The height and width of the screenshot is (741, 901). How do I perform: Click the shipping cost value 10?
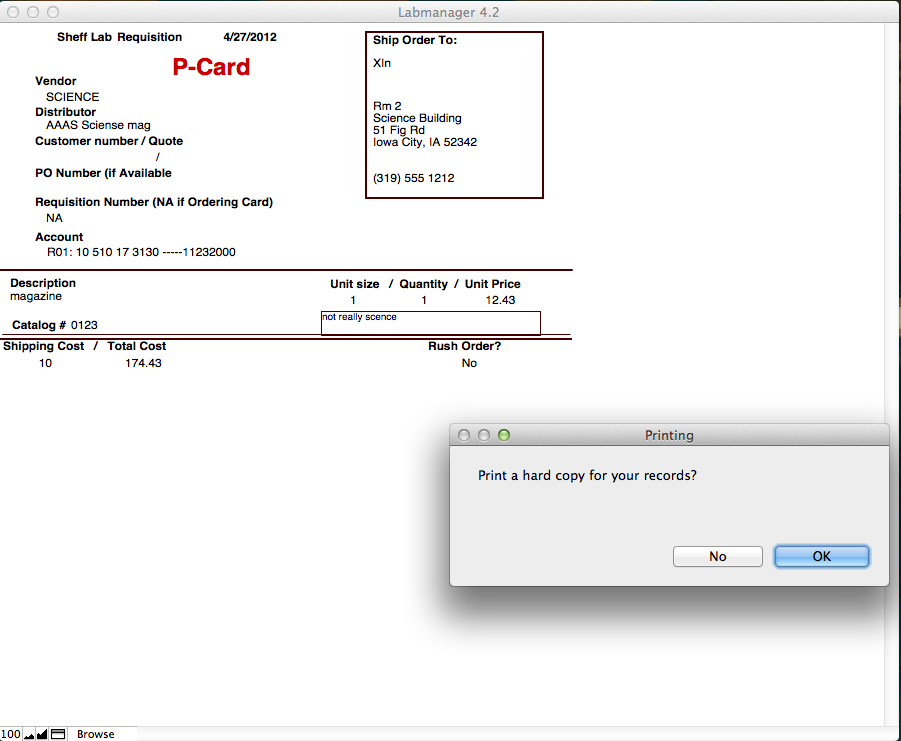(x=45, y=363)
